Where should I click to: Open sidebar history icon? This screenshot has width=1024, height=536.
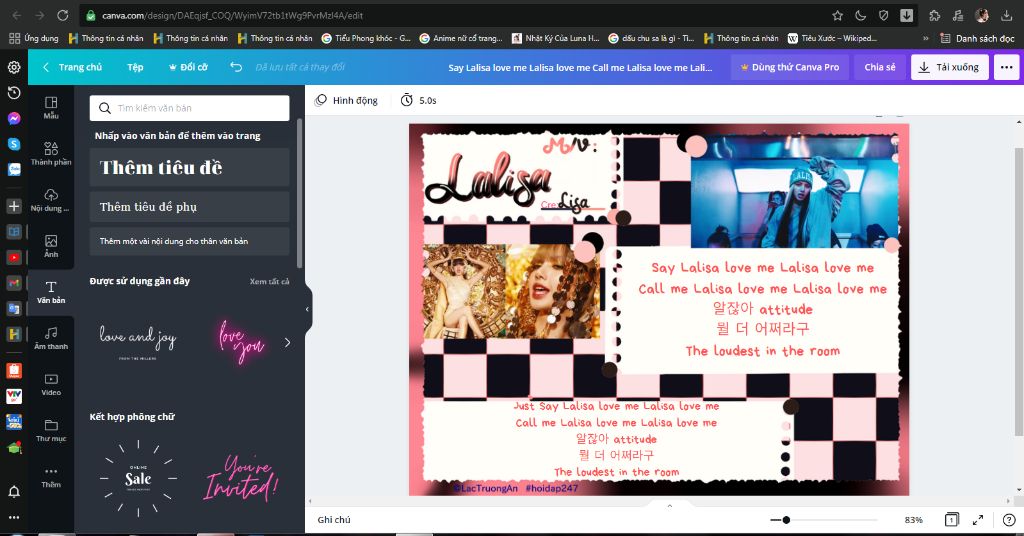pos(14,93)
